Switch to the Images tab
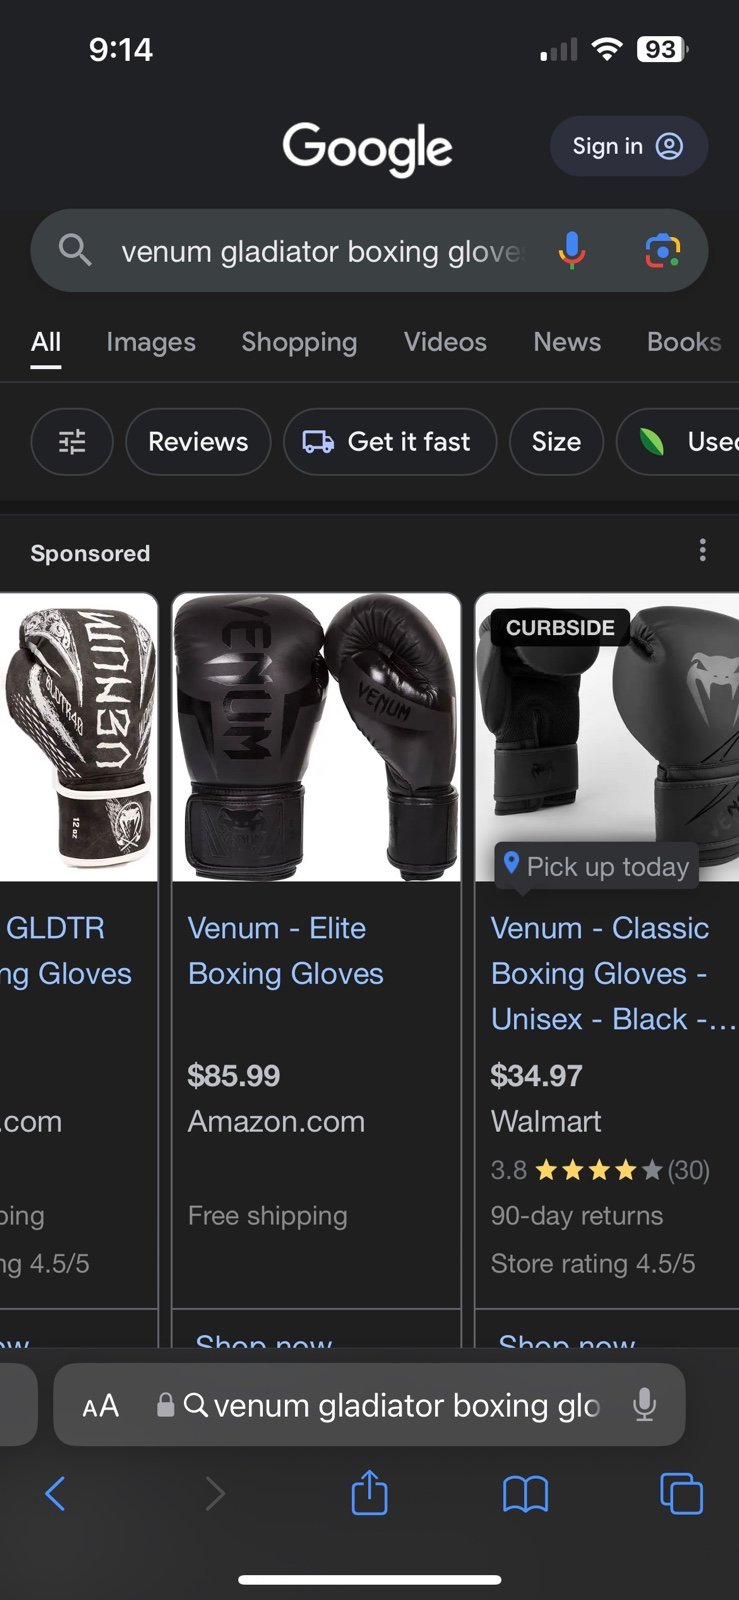Viewport: 739px width, 1600px height. coord(151,342)
